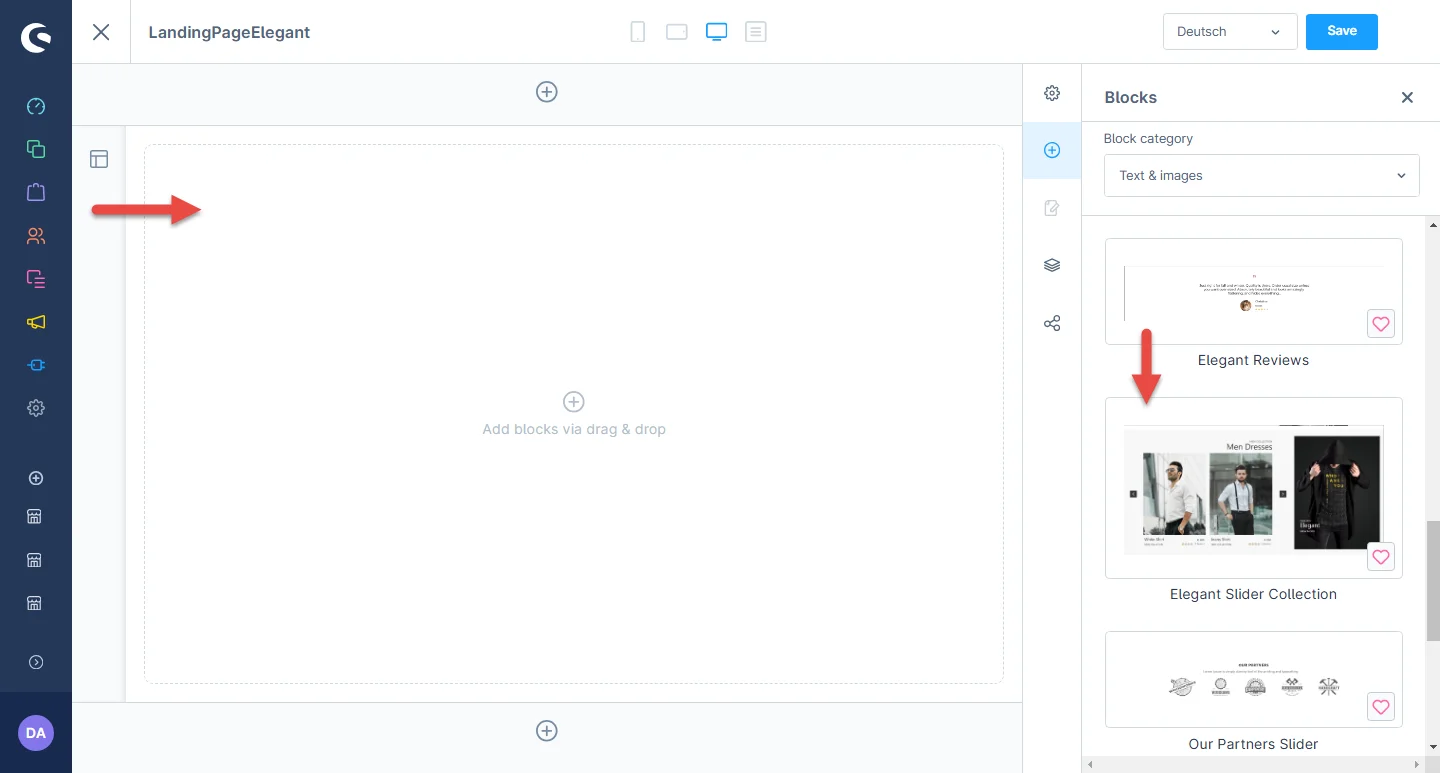Open the Customers icon in sidebar
This screenshot has width=1440, height=773.
pos(36,236)
